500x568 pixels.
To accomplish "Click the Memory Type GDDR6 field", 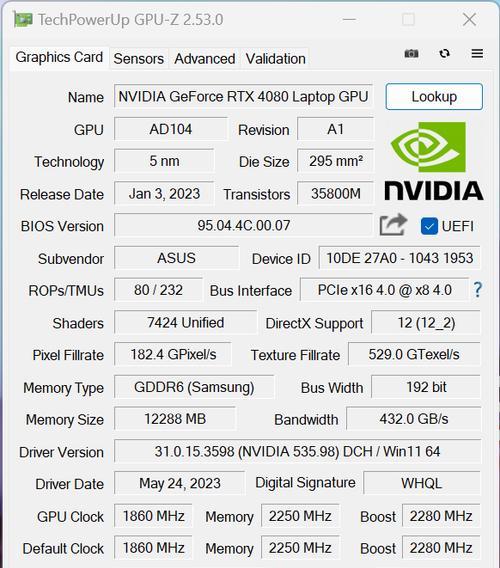I will click(x=194, y=387).
